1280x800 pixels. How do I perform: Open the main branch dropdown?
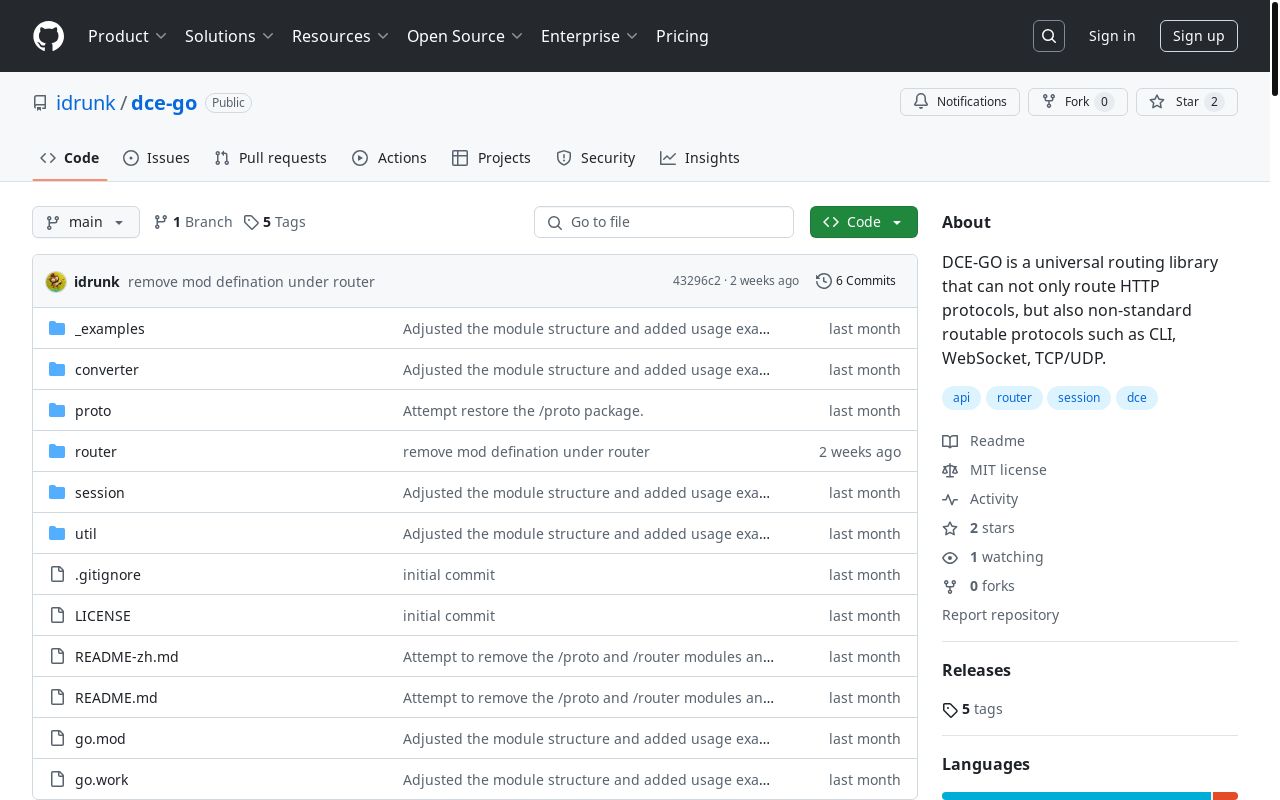point(86,222)
